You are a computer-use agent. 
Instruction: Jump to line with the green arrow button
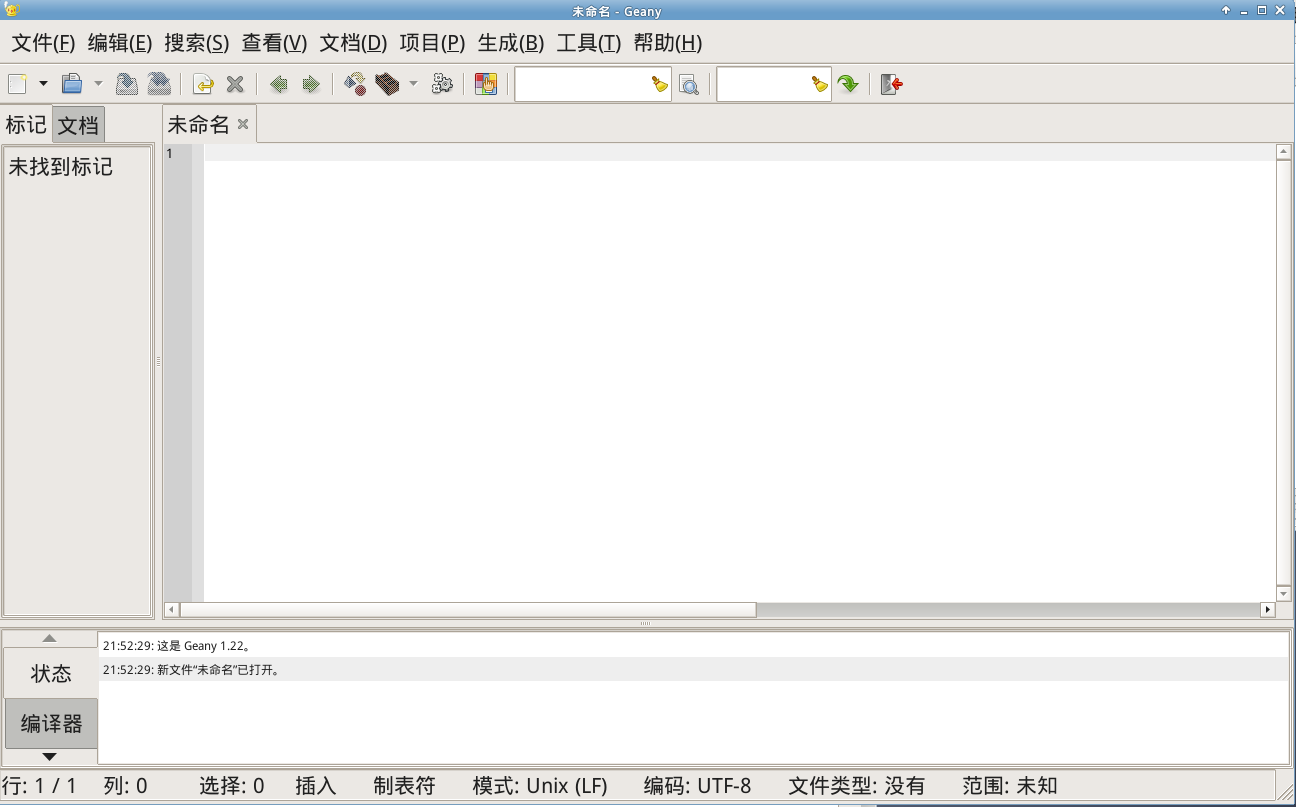tap(848, 84)
